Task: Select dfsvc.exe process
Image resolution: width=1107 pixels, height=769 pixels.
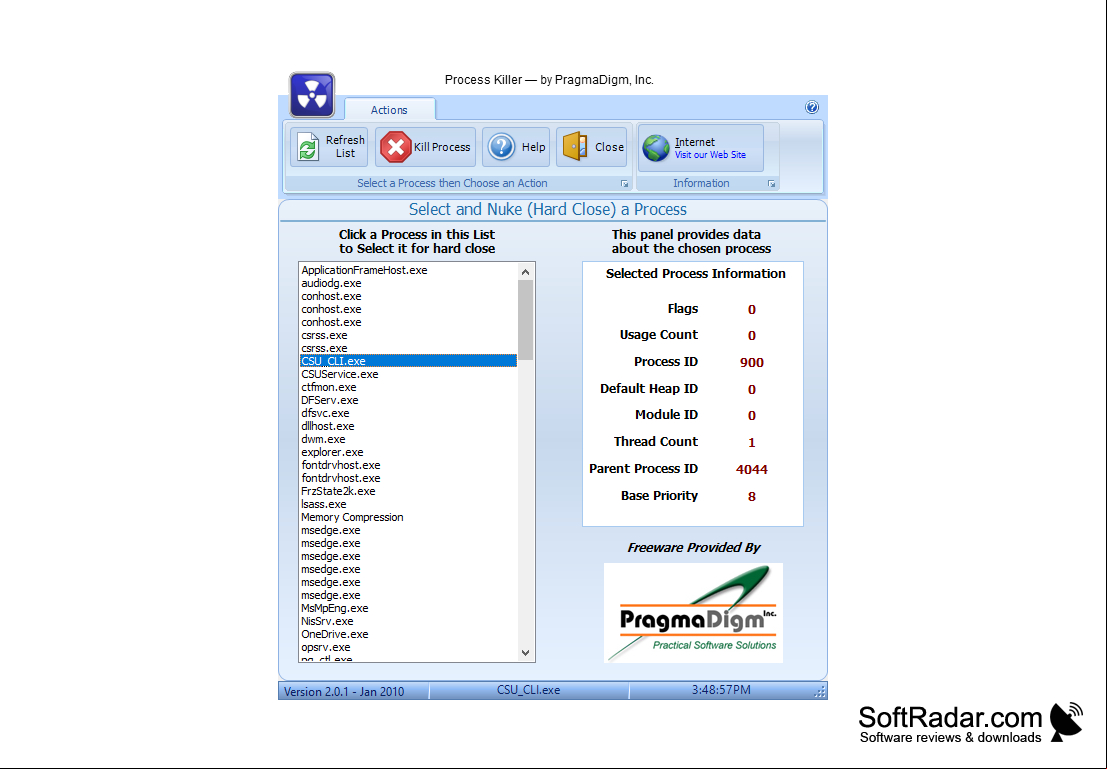Action: tap(408, 413)
